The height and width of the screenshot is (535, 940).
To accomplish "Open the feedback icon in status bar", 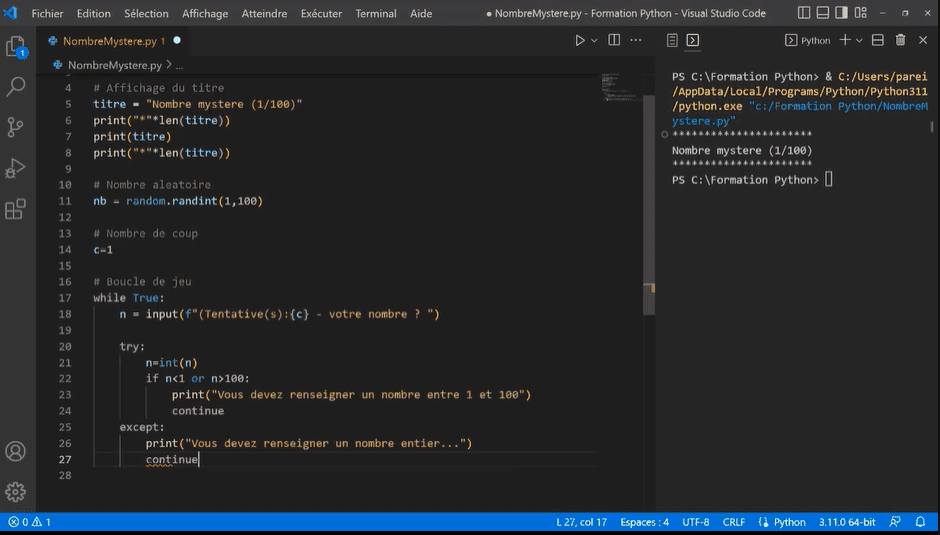I will (895, 522).
